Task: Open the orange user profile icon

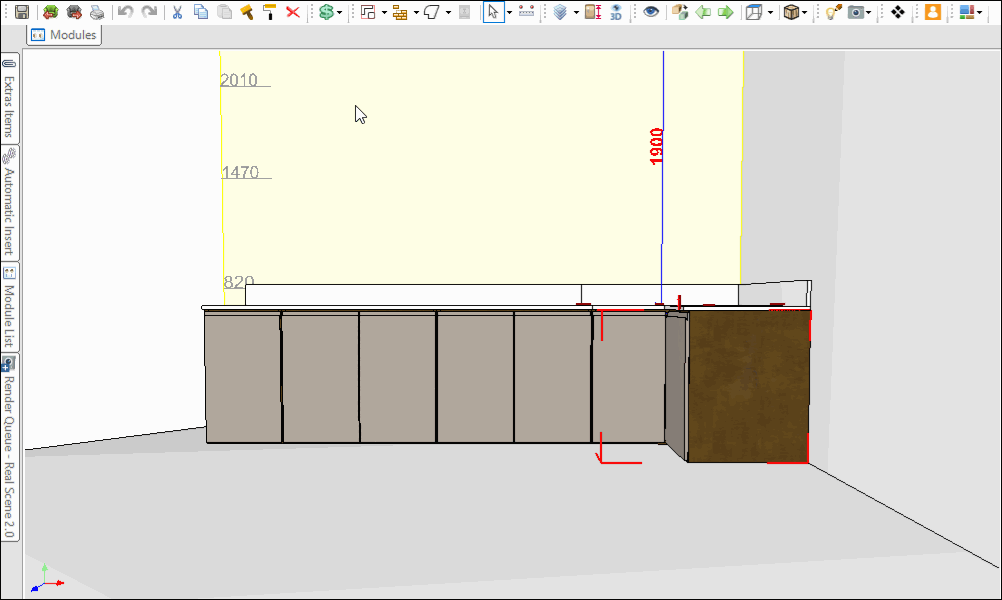Action: point(932,12)
